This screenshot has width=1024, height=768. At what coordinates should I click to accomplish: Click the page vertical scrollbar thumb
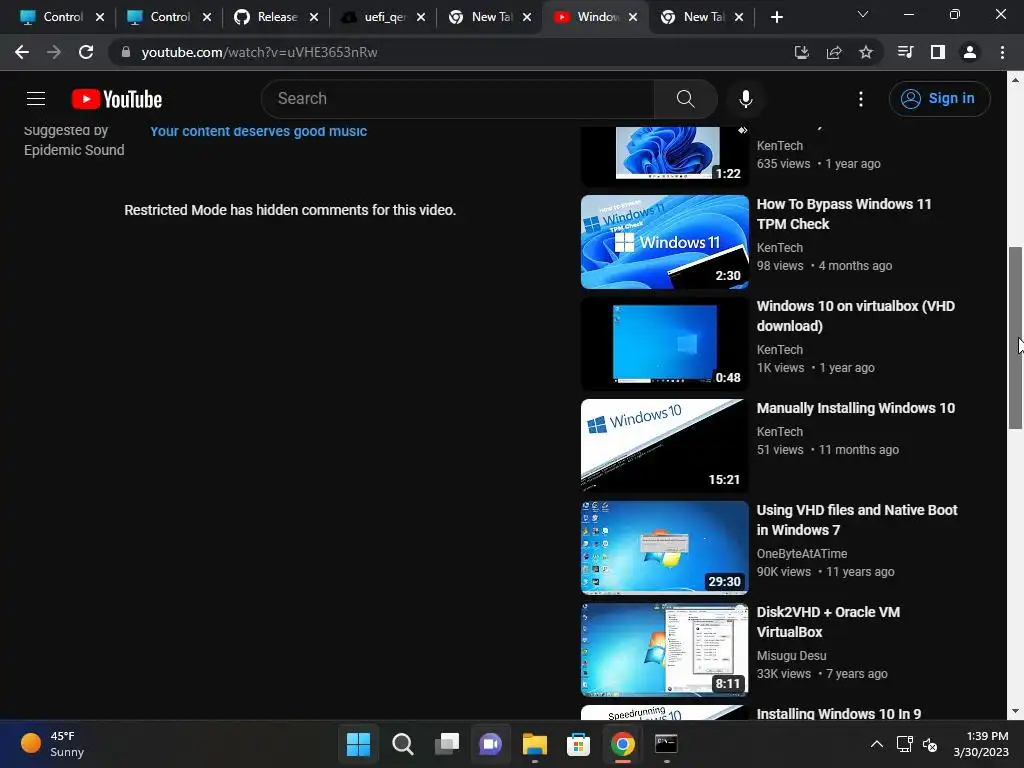tap(1015, 338)
